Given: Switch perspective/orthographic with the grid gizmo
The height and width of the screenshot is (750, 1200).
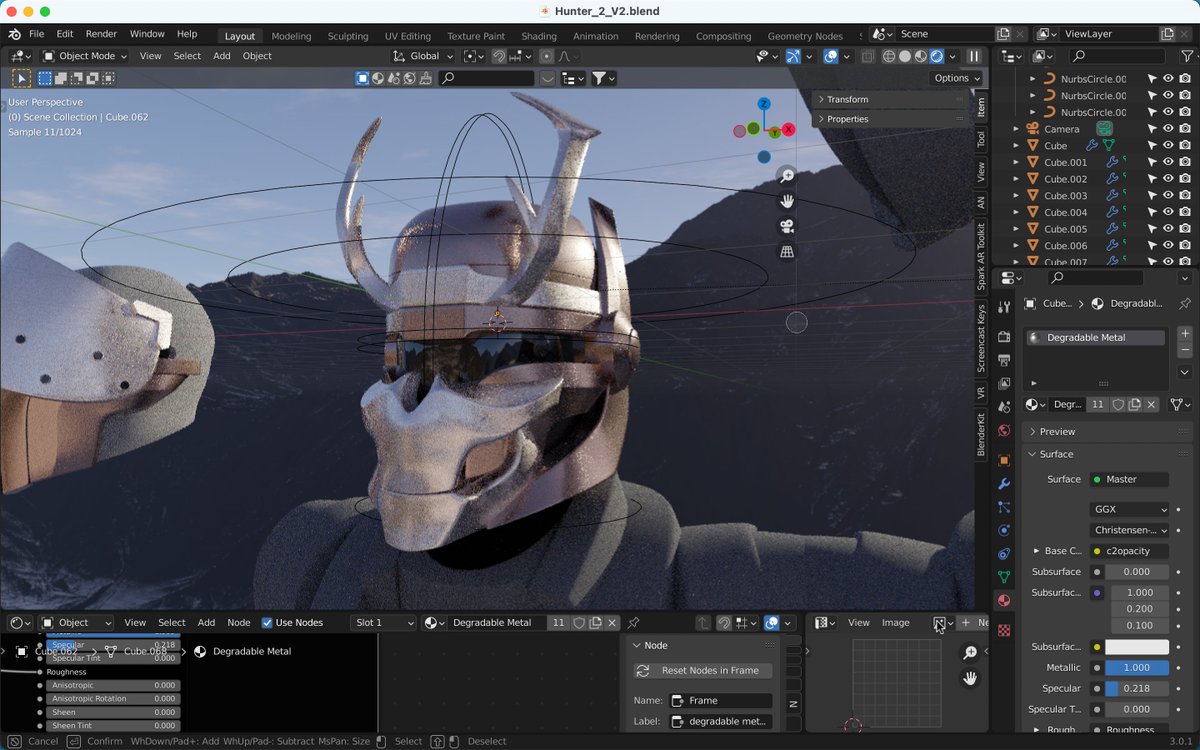Looking at the screenshot, I should [x=787, y=252].
